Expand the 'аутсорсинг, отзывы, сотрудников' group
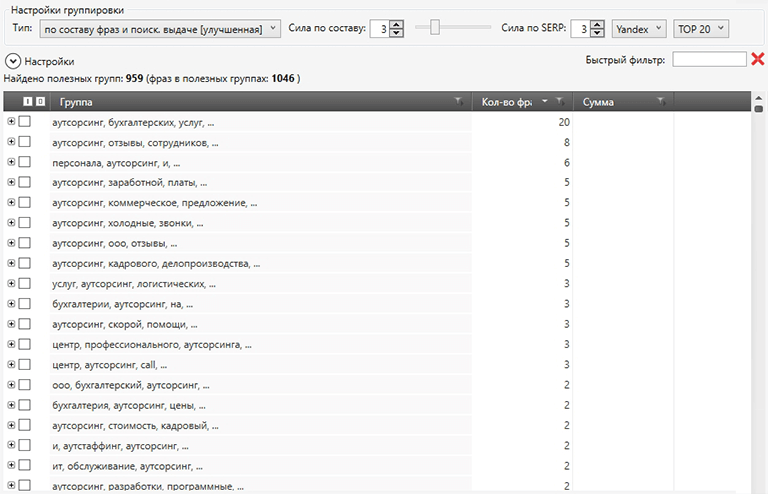This screenshot has height=494, width=768. [x=11, y=142]
